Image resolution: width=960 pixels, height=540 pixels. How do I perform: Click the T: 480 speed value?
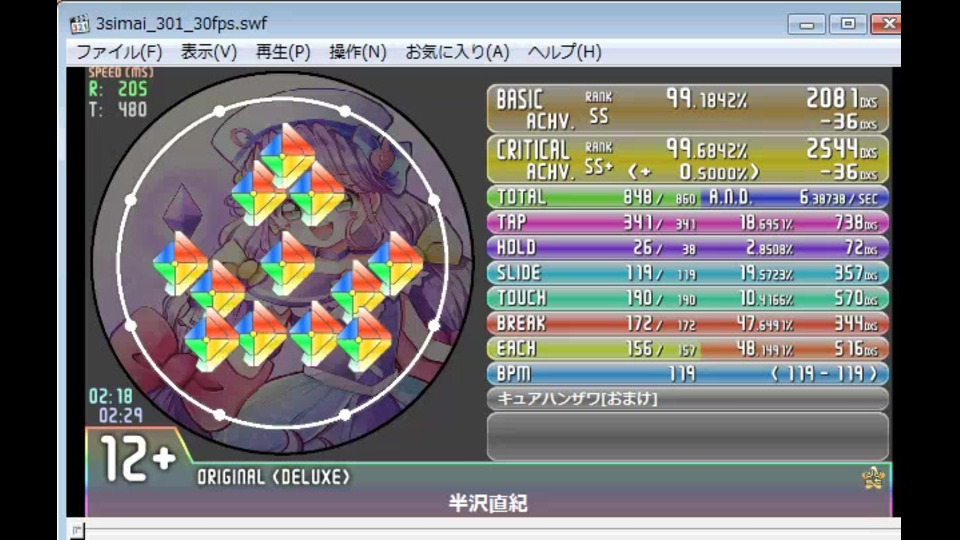pyautogui.click(x=118, y=110)
